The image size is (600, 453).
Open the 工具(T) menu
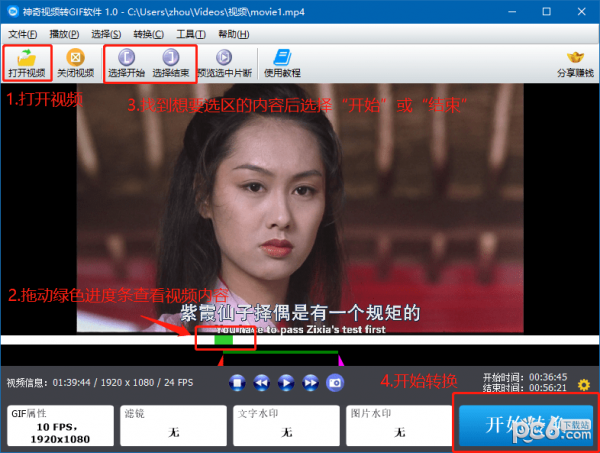[191, 34]
